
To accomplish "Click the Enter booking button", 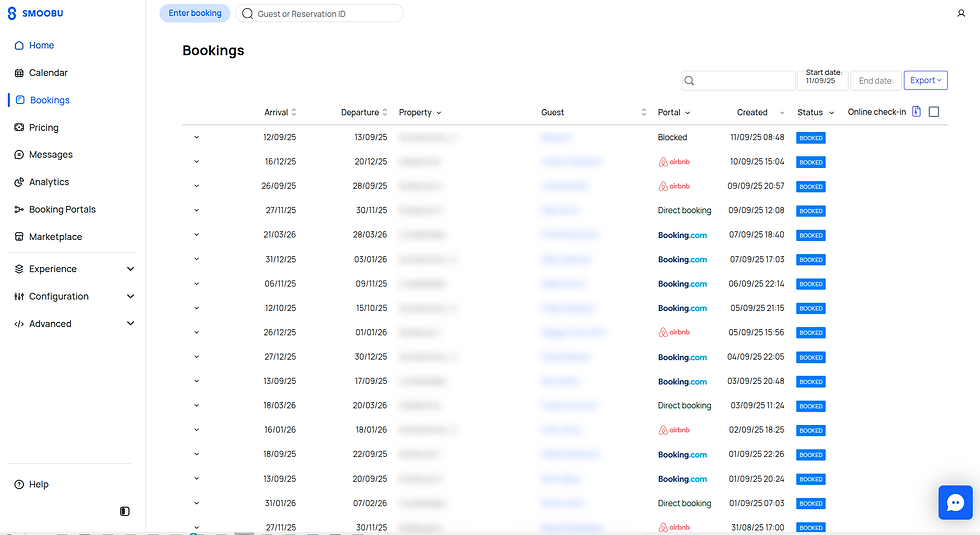I will click(x=195, y=13).
